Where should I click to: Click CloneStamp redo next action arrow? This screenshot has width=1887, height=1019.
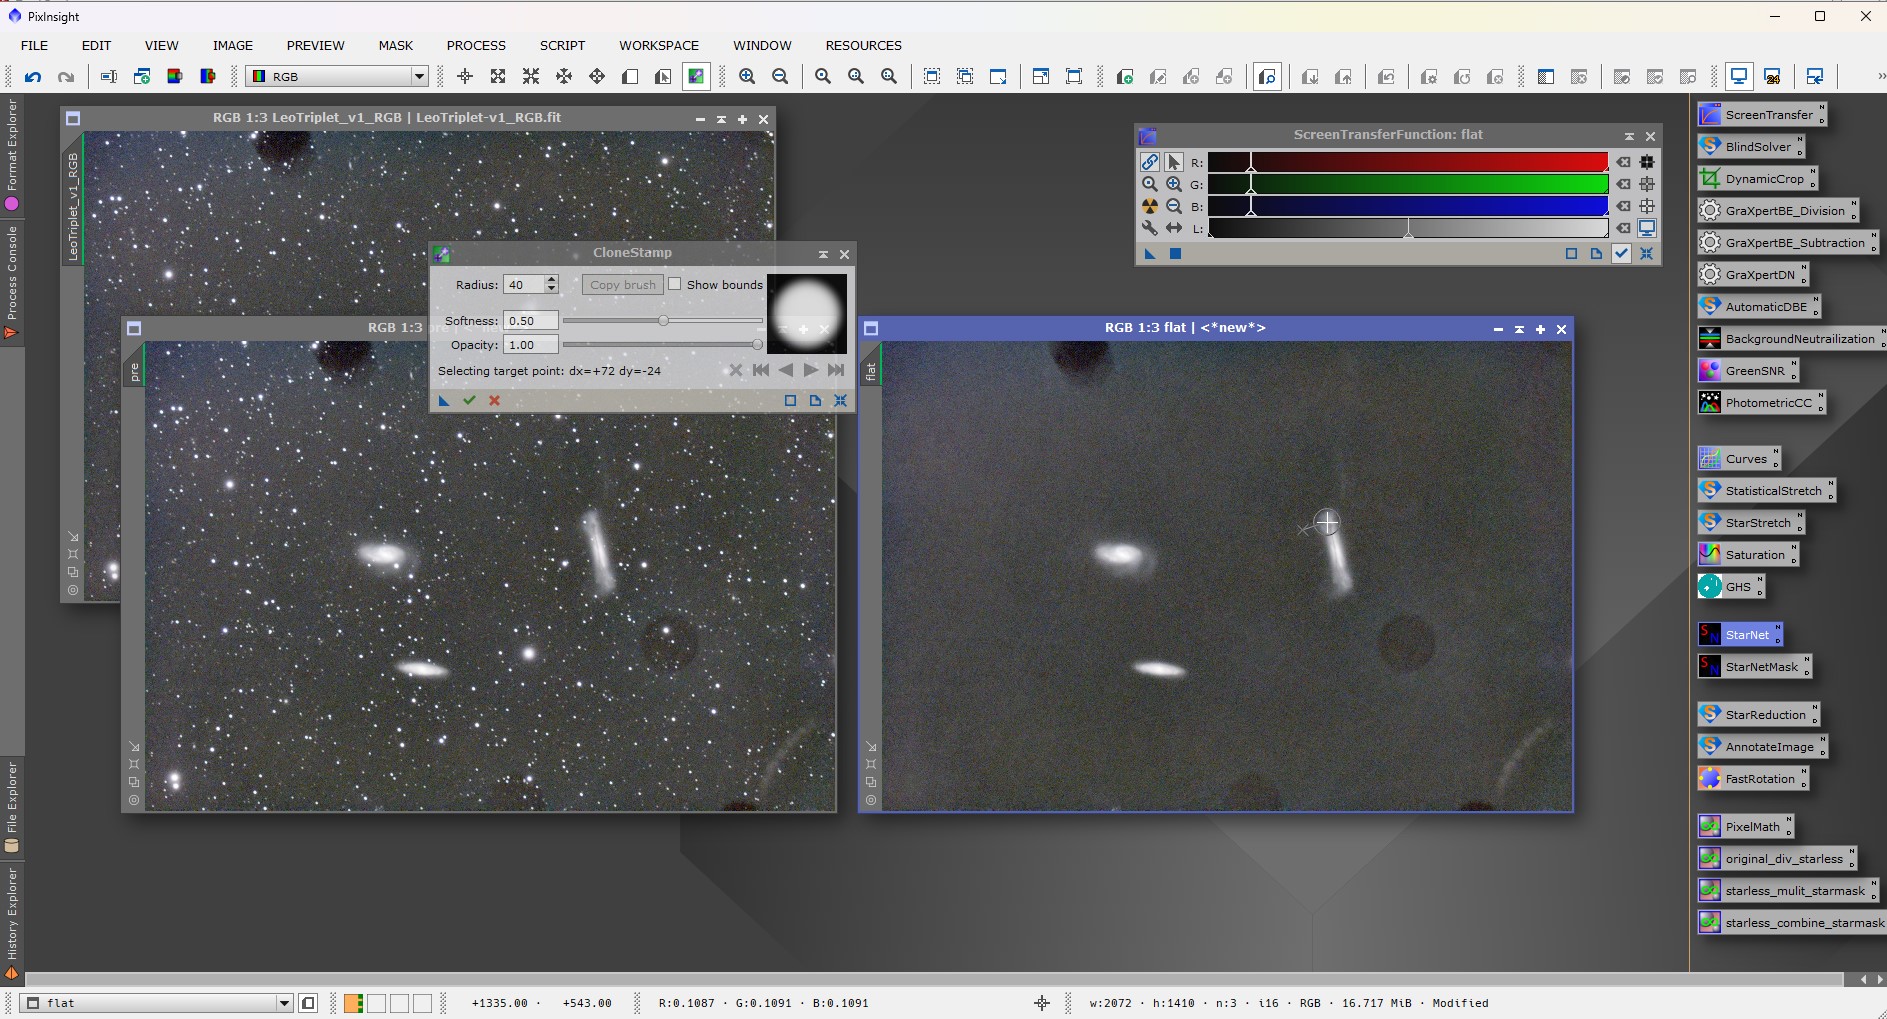[811, 370]
